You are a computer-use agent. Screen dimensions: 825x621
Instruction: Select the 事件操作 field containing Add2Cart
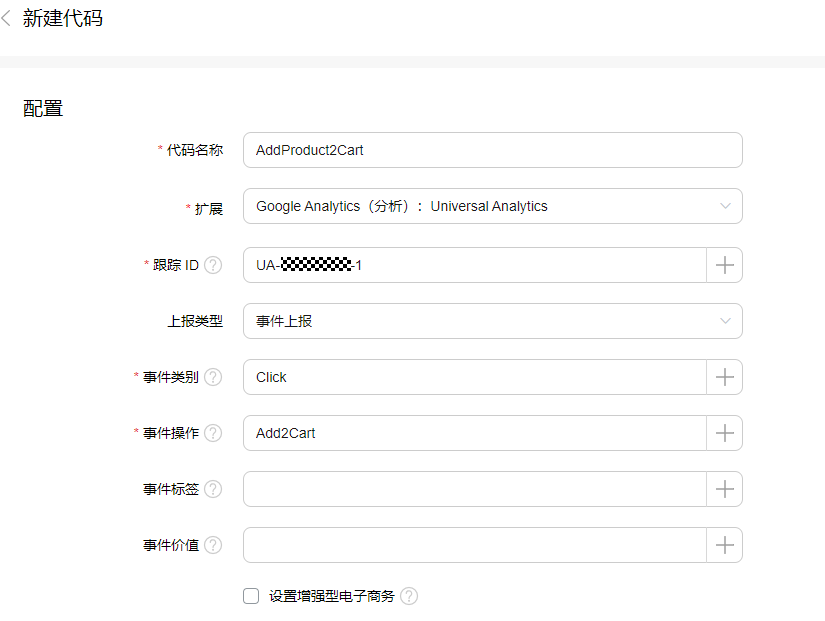pyautogui.click(x=474, y=433)
